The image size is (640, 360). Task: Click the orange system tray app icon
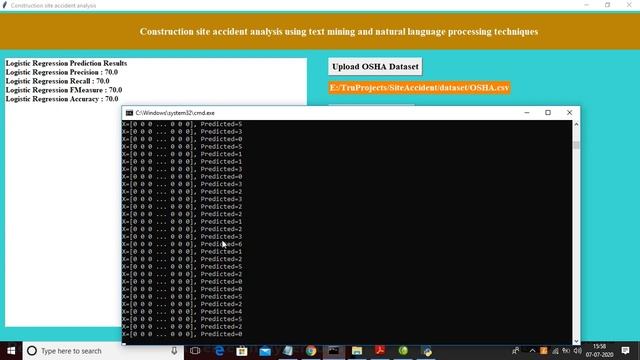pos(544,351)
